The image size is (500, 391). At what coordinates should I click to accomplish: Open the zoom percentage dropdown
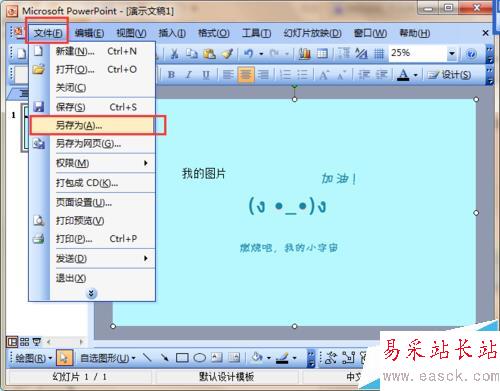(x=452, y=53)
